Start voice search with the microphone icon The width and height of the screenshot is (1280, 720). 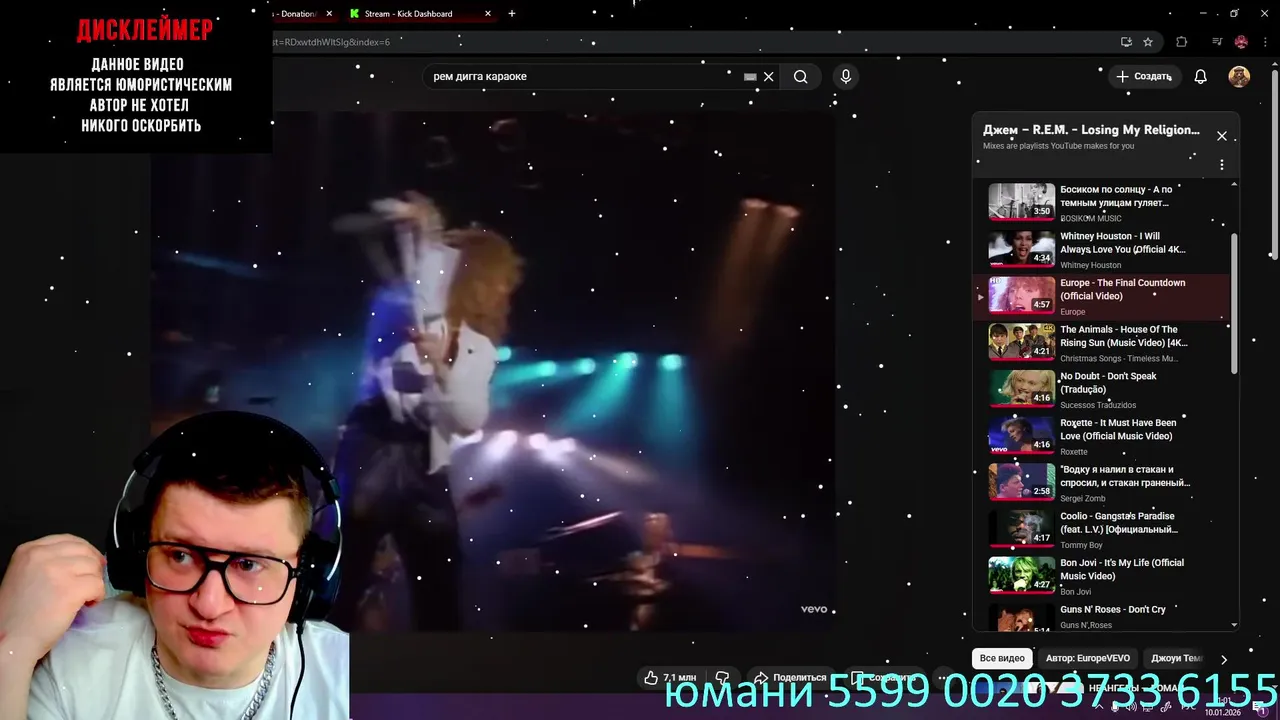tap(846, 77)
